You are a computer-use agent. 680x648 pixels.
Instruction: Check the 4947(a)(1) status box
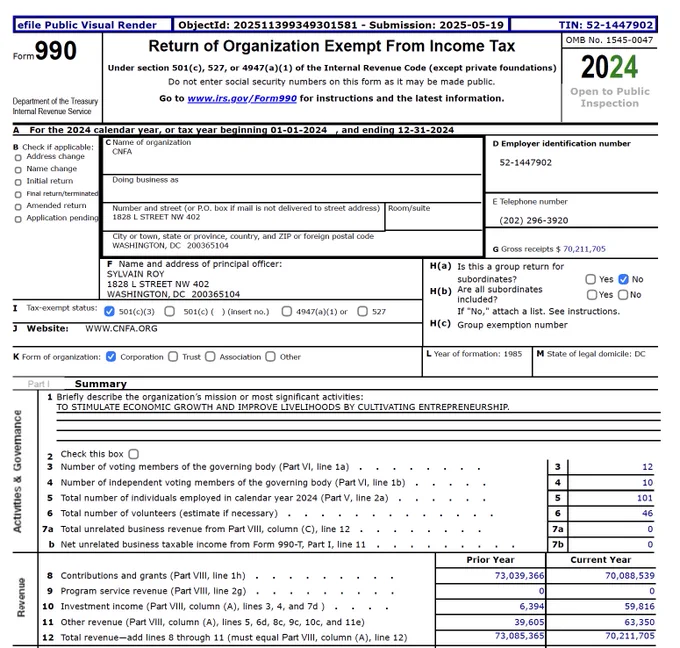[x=287, y=311]
